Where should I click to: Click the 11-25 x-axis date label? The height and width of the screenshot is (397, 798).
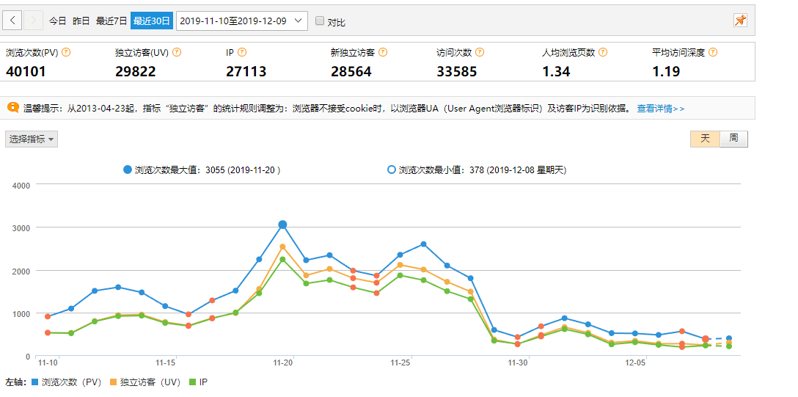pyautogui.click(x=401, y=363)
